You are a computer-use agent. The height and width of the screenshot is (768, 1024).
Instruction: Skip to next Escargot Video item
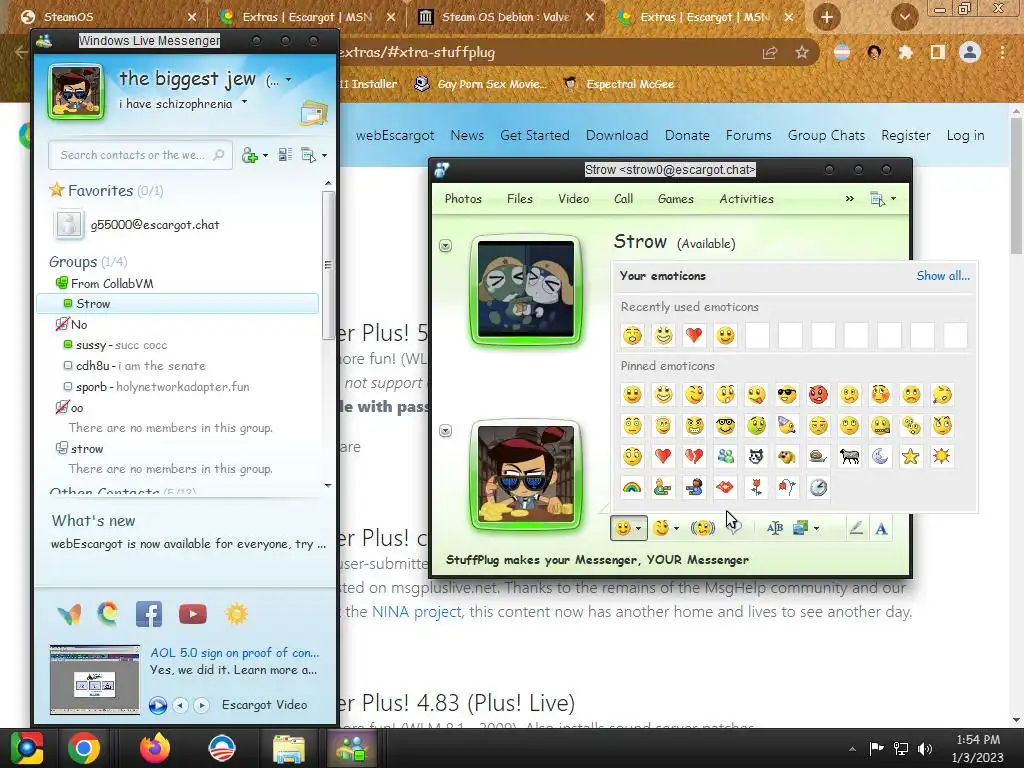[201, 705]
